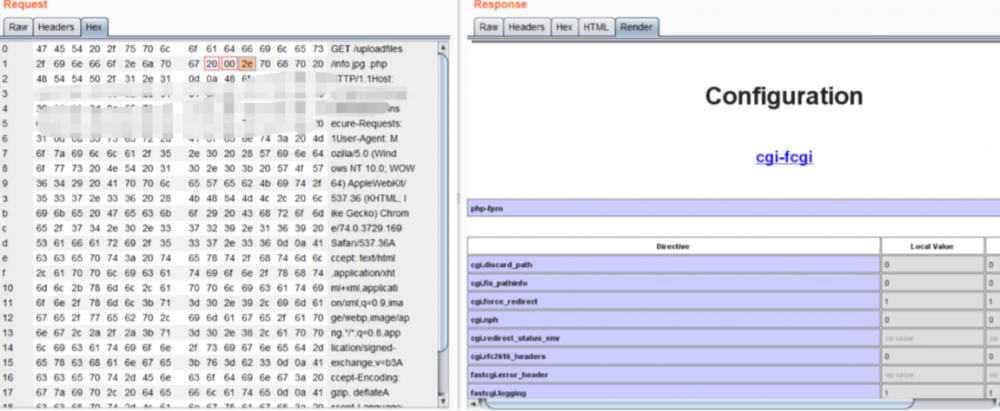Screen dimensions: 1000x411
Task: Click the left arrow of the response horizontal scrollbar
Action: pyautogui.click(x=473, y=404)
